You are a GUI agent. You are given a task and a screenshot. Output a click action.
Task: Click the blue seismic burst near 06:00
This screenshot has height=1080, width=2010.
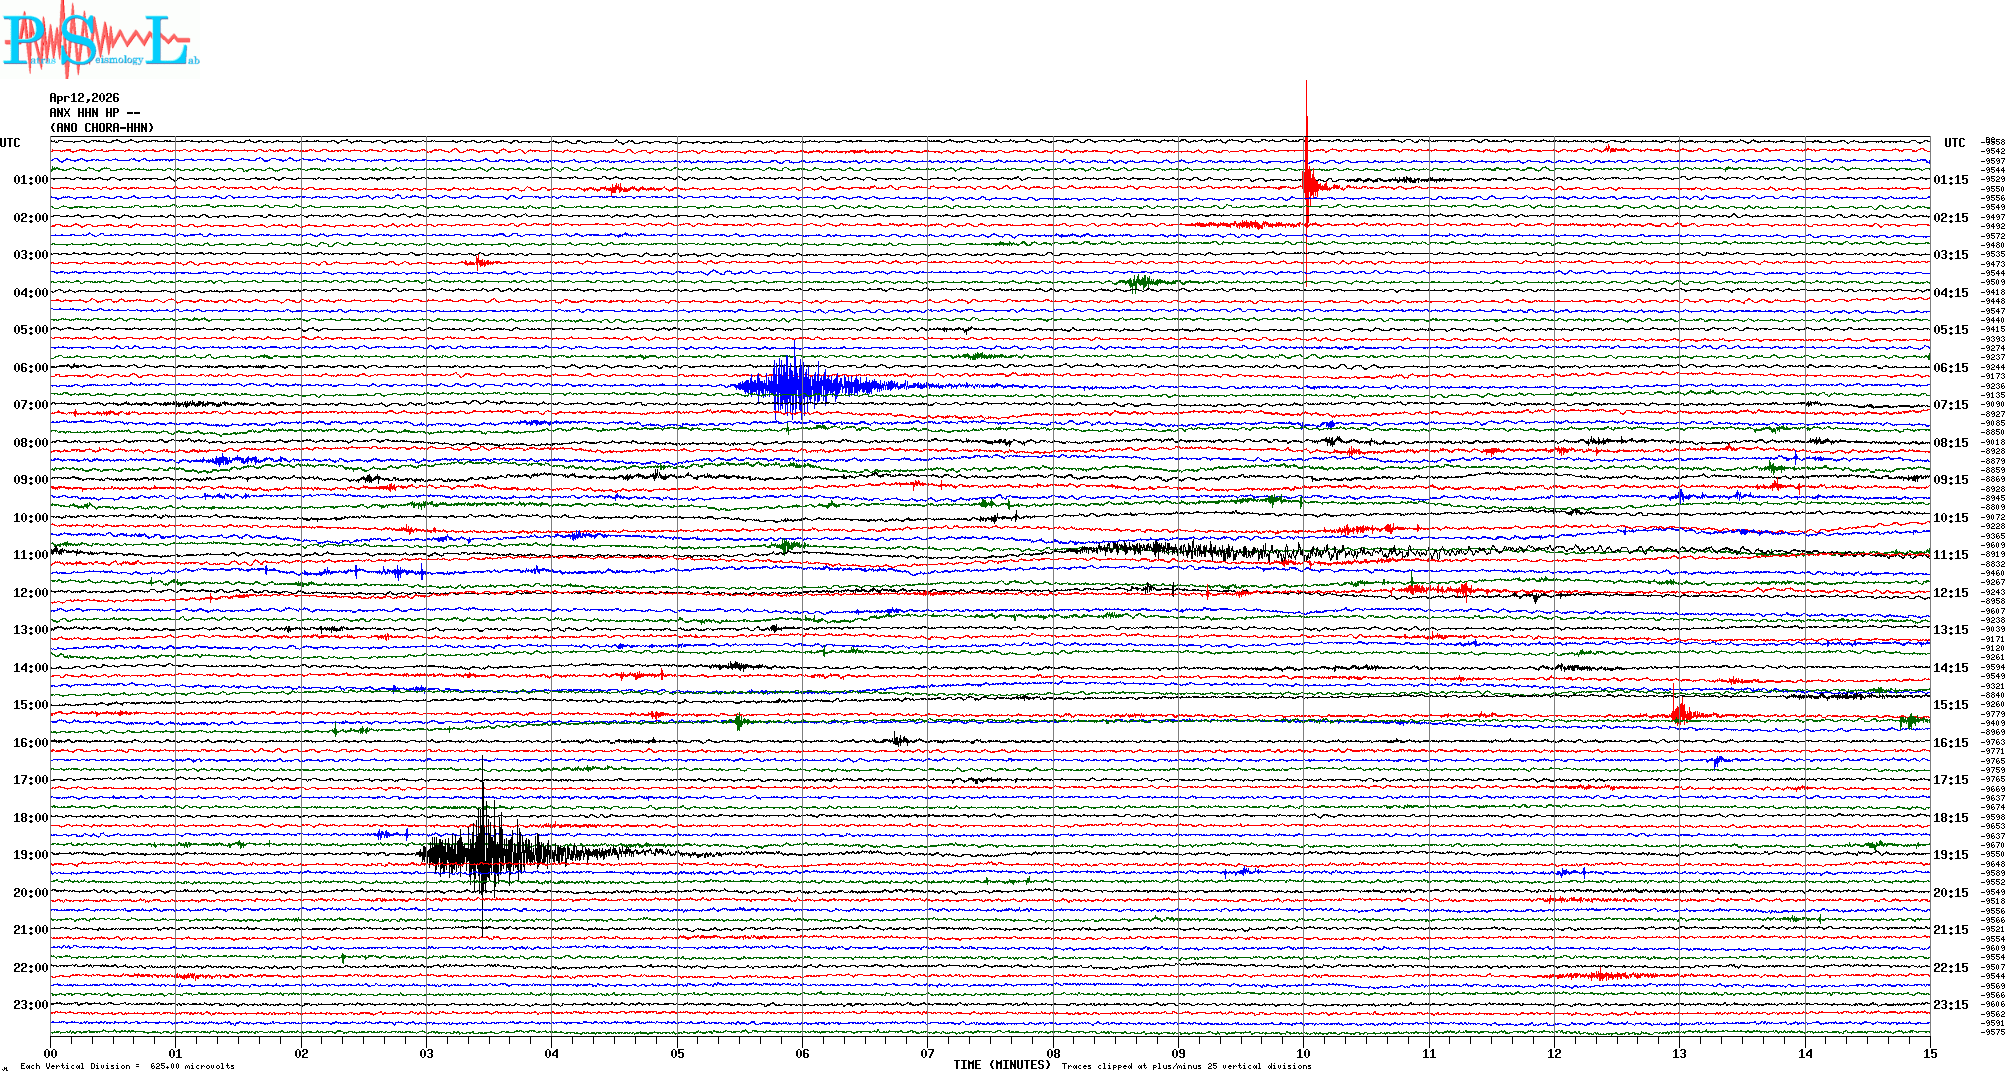pyautogui.click(x=797, y=385)
